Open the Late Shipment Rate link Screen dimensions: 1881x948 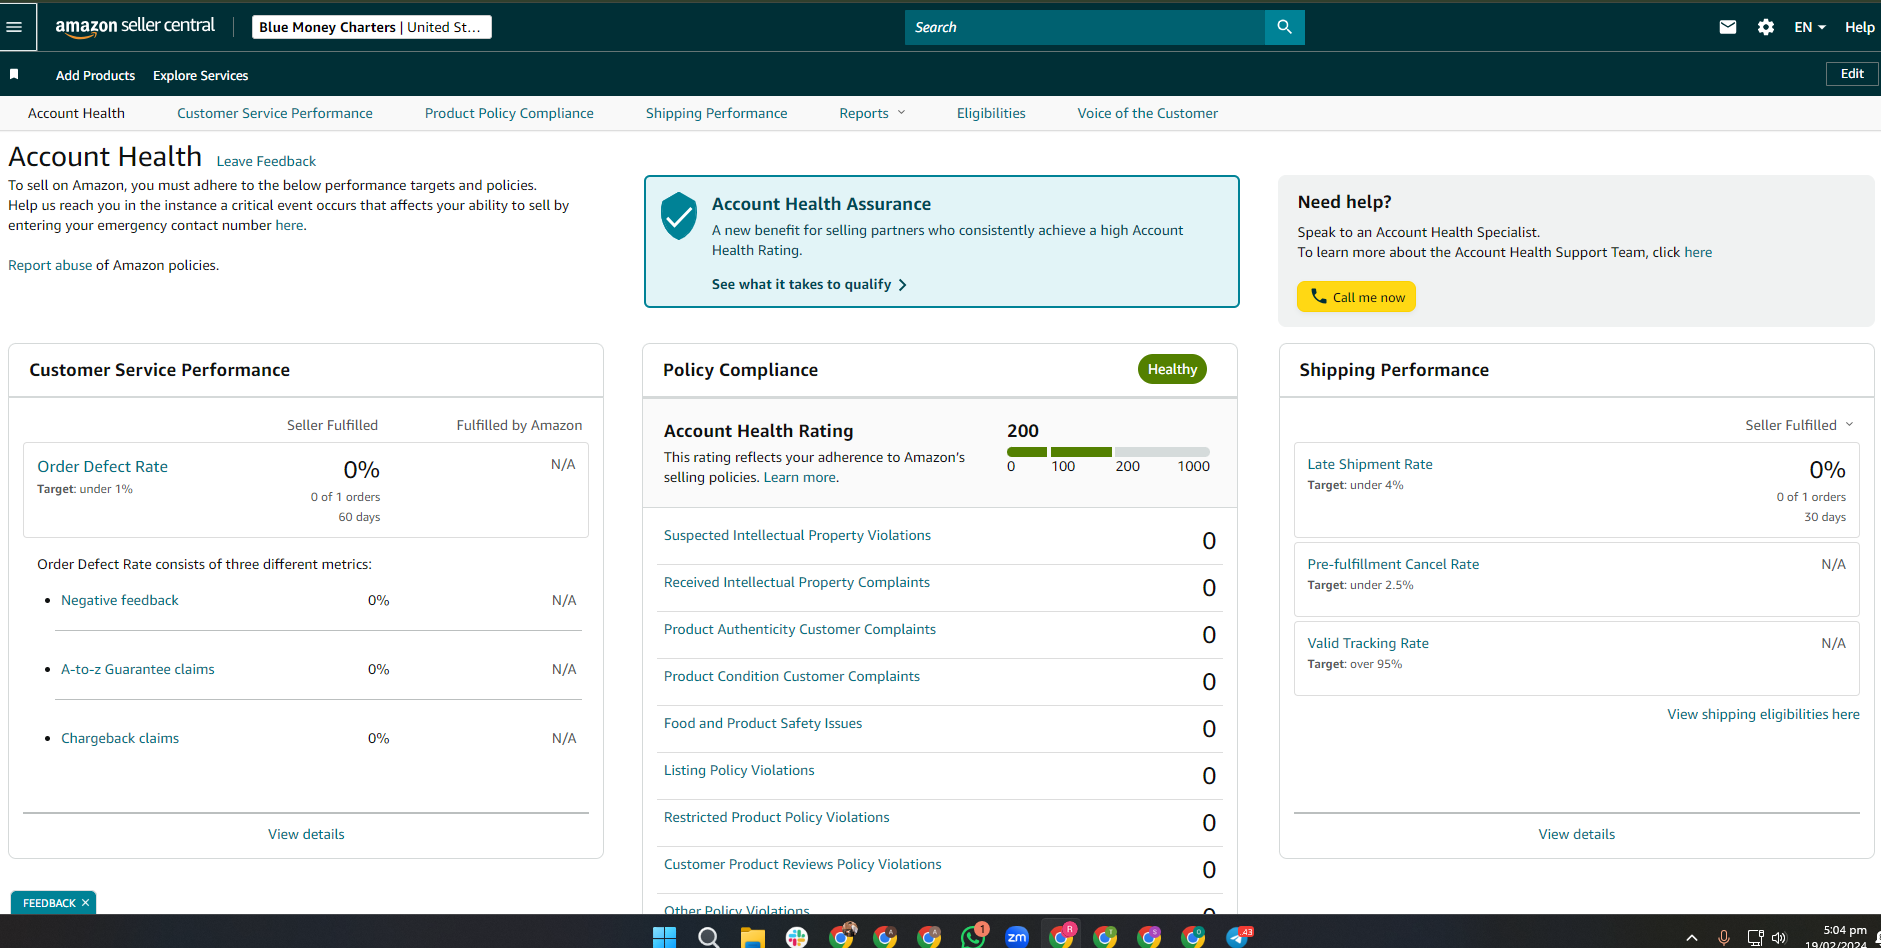1370,464
